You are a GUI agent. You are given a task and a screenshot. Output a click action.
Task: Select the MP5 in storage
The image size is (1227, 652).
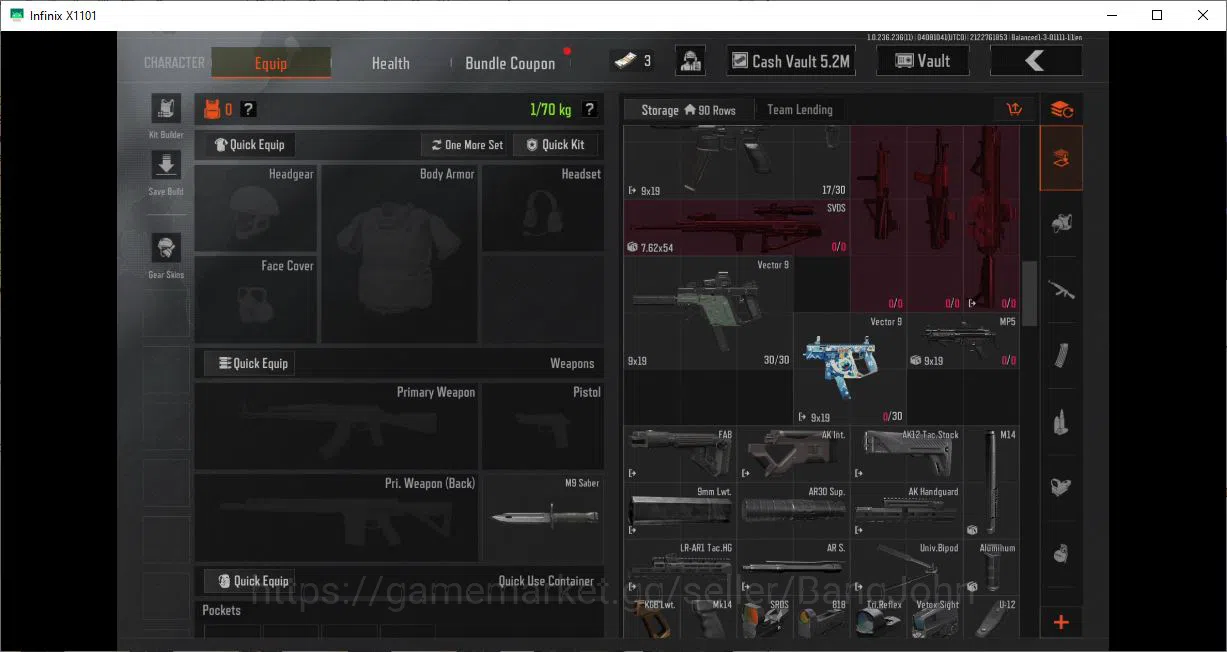click(964, 341)
